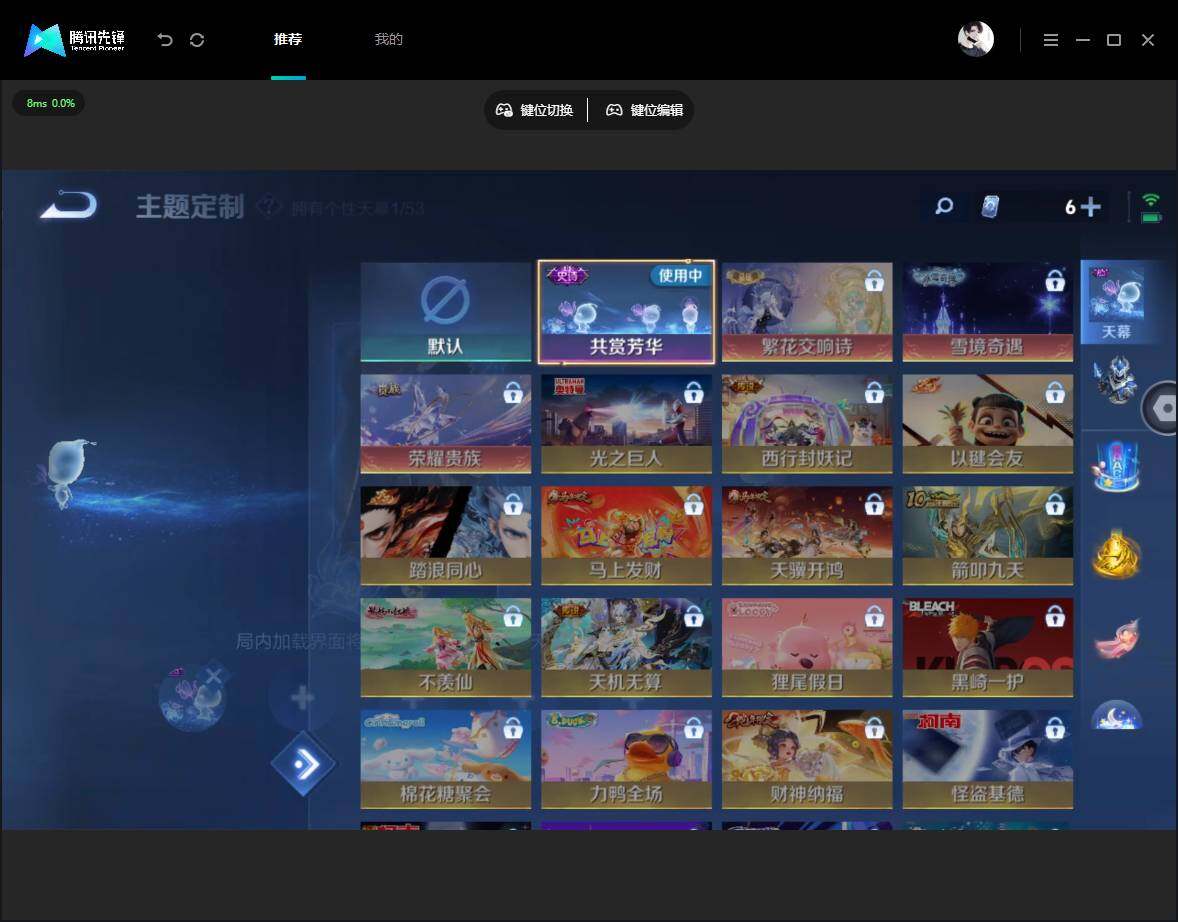Click the 使用中 badge on 共赏芳华

(x=680, y=276)
